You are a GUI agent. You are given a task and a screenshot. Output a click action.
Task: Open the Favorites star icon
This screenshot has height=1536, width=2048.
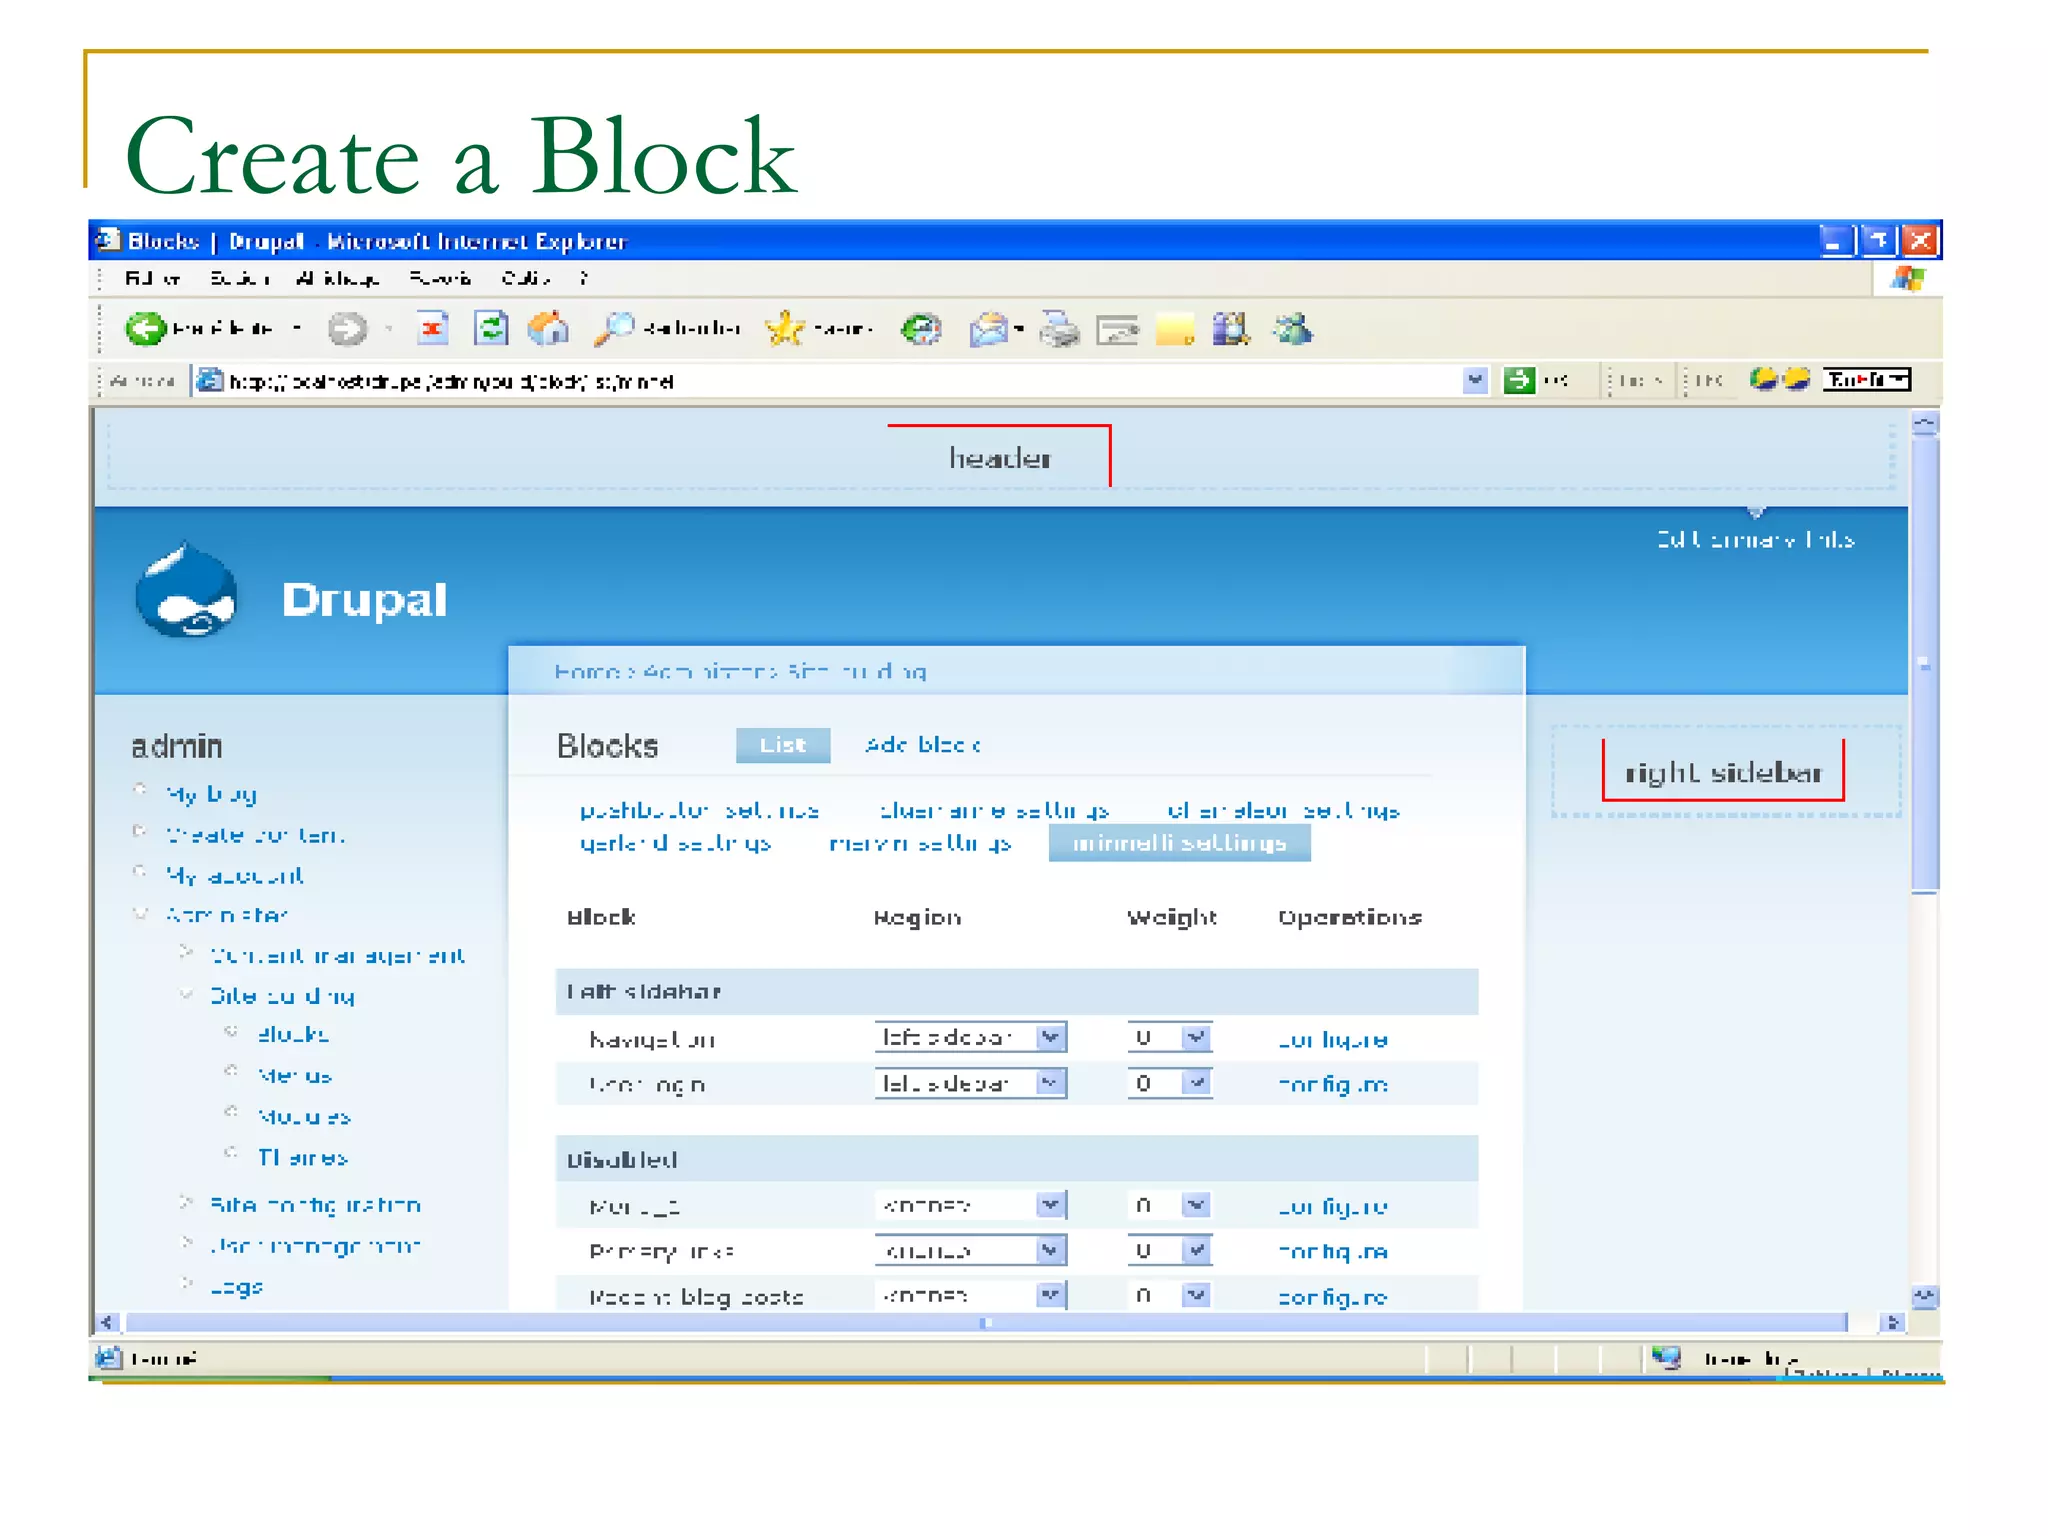click(785, 328)
